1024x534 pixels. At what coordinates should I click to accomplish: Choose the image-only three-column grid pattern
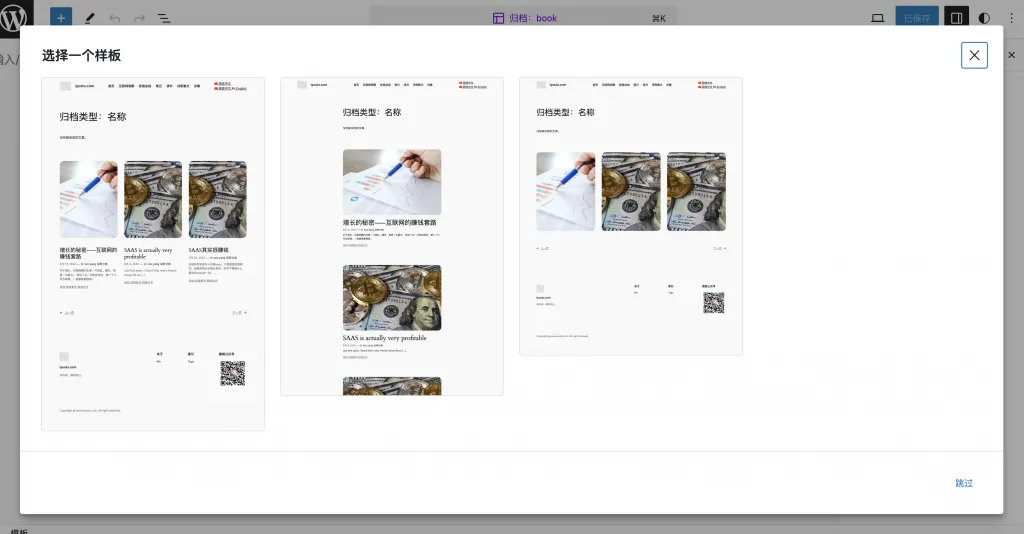(631, 216)
